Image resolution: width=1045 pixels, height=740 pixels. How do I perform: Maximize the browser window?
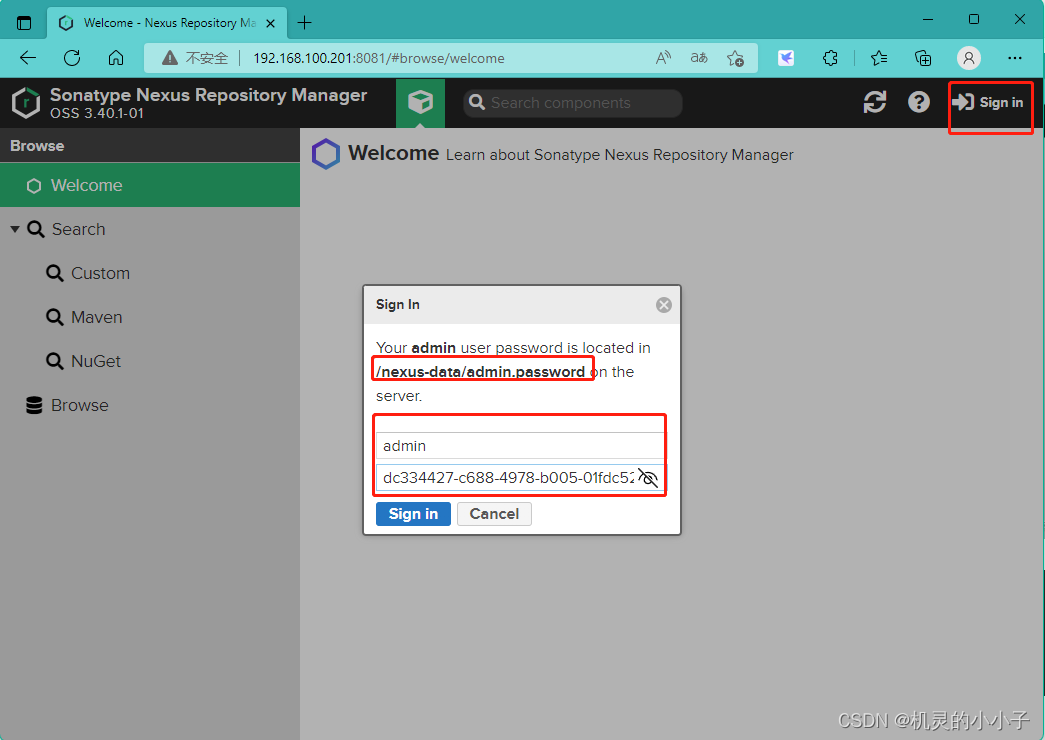tap(974, 19)
